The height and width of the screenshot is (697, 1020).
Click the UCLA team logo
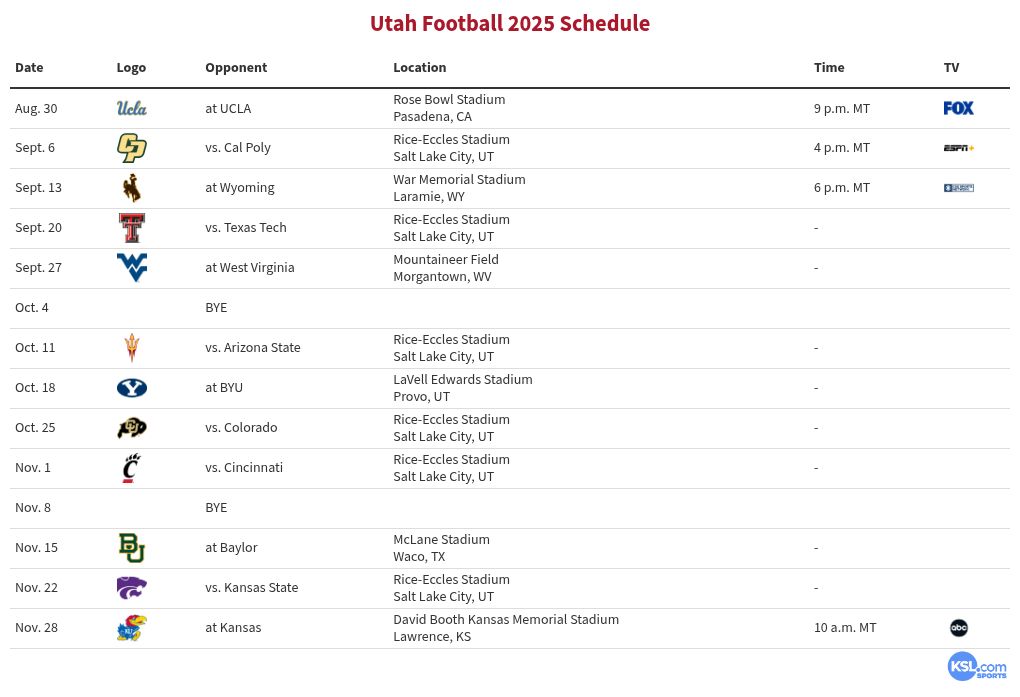[x=131, y=108]
